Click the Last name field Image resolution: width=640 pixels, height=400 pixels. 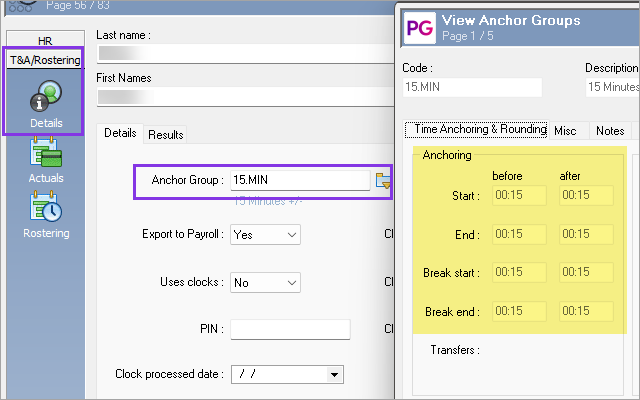[245, 53]
